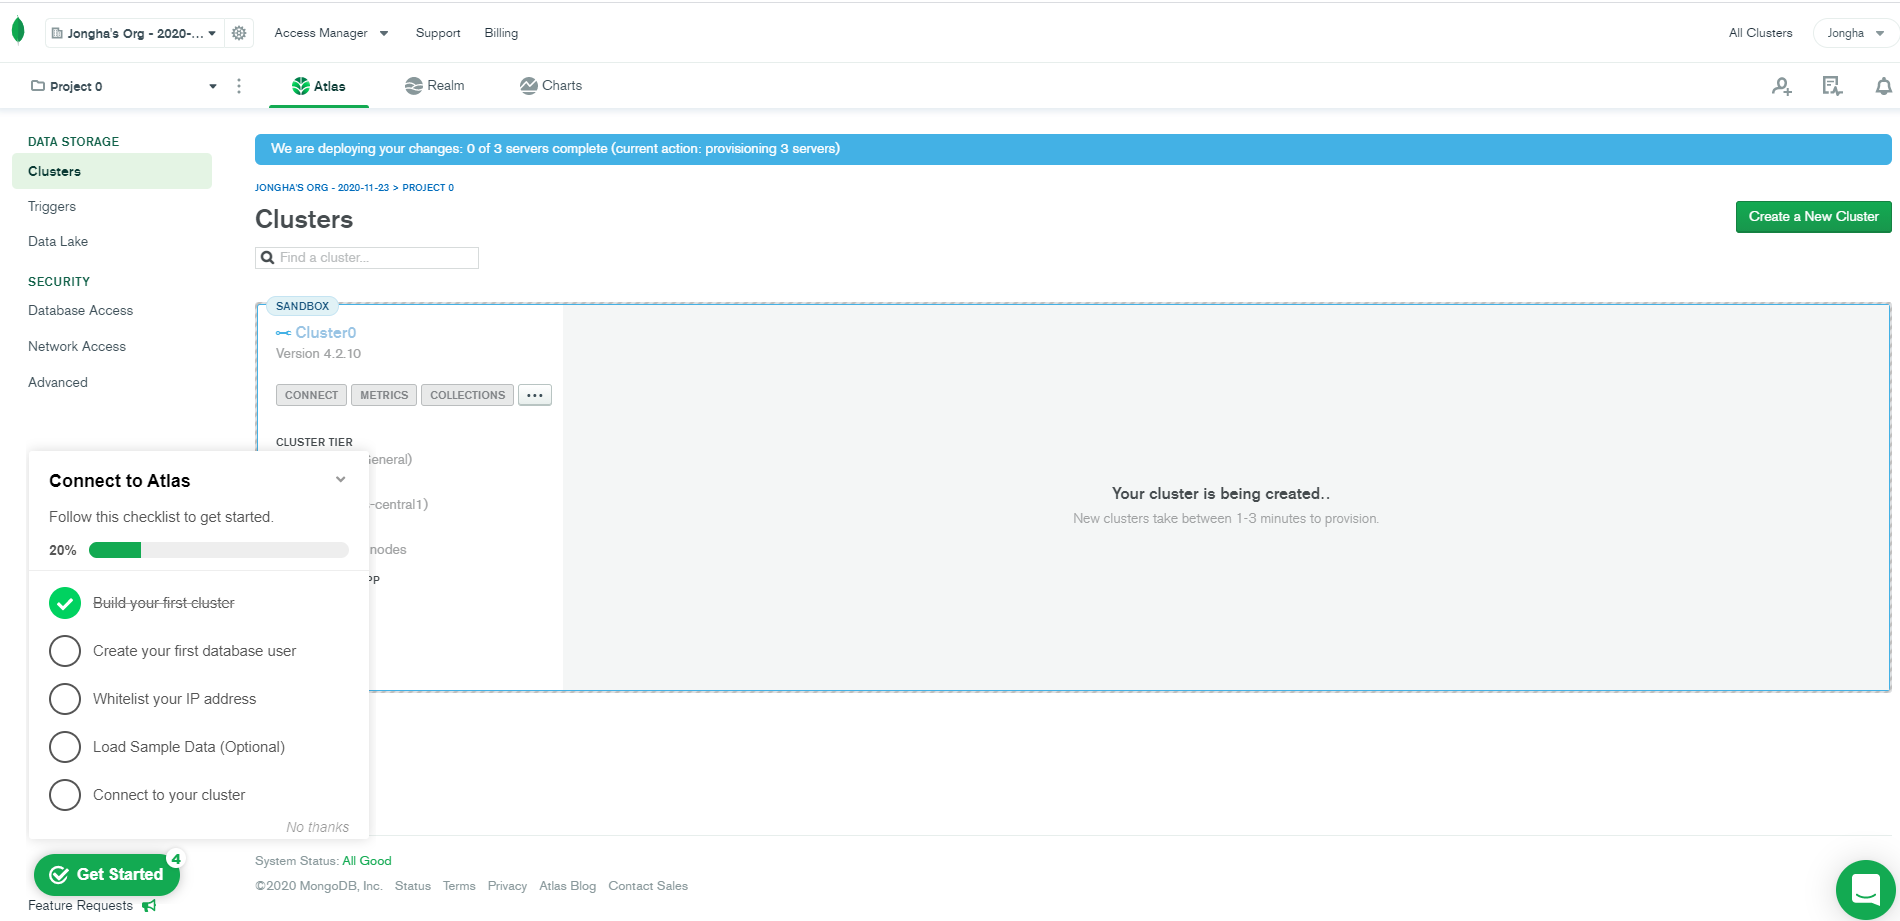Click completed Build your first cluster checkmark
Viewport: 1900px width, 921px height.
pyautogui.click(x=65, y=603)
